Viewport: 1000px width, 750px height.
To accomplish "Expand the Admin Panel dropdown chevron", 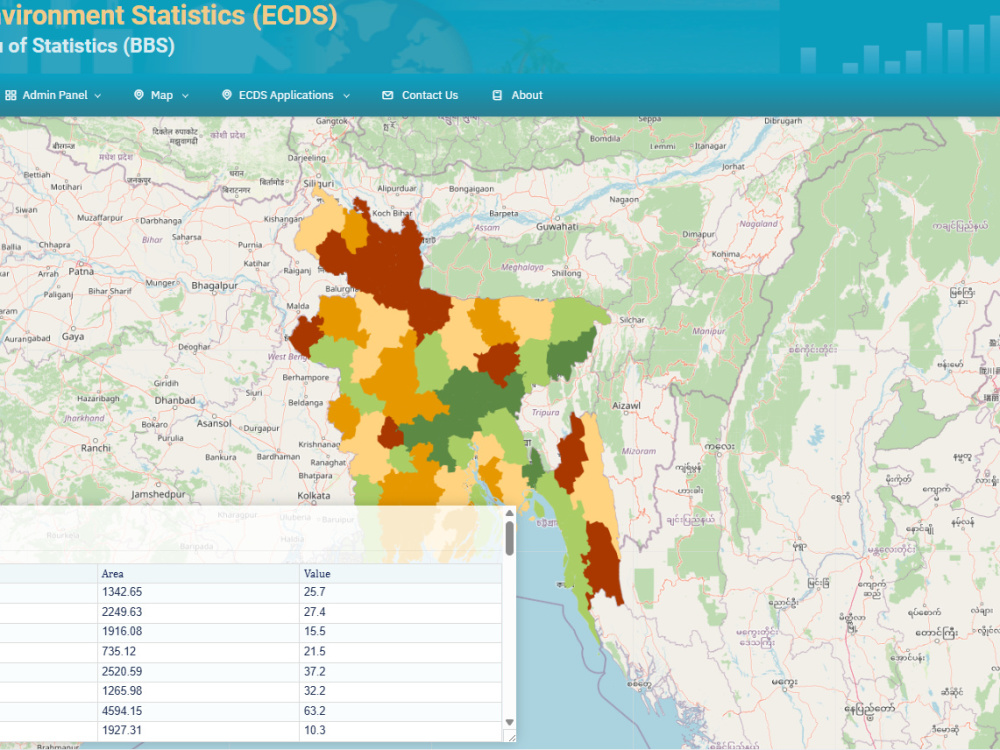I will coord(98,96).
